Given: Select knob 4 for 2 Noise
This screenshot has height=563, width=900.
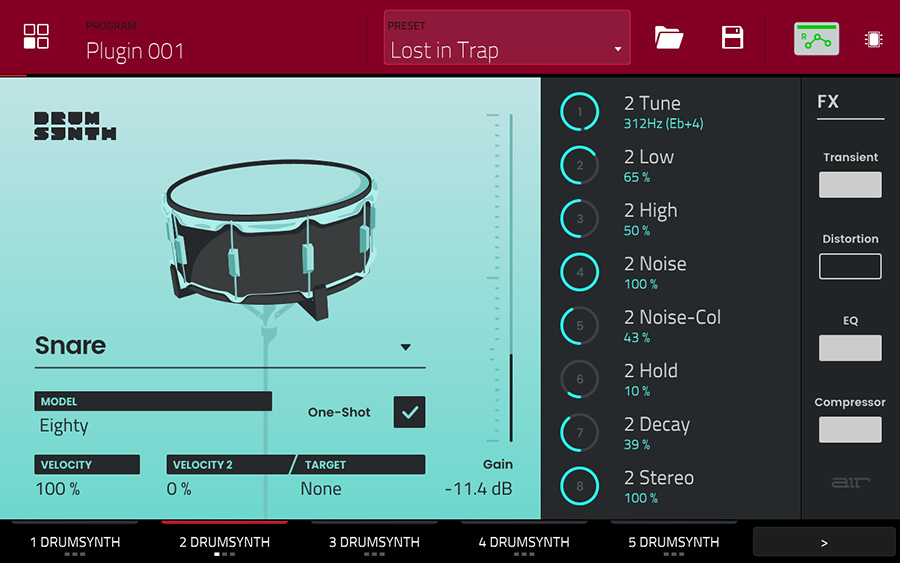Looking at the screenshot, I should tap(580, 272).
